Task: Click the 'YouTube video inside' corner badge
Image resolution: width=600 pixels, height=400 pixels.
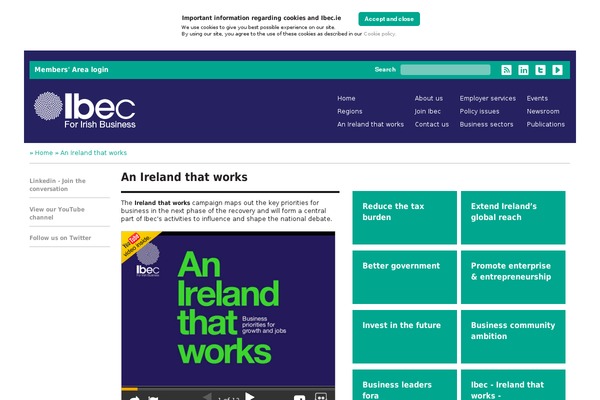Action: coord(137,244)
